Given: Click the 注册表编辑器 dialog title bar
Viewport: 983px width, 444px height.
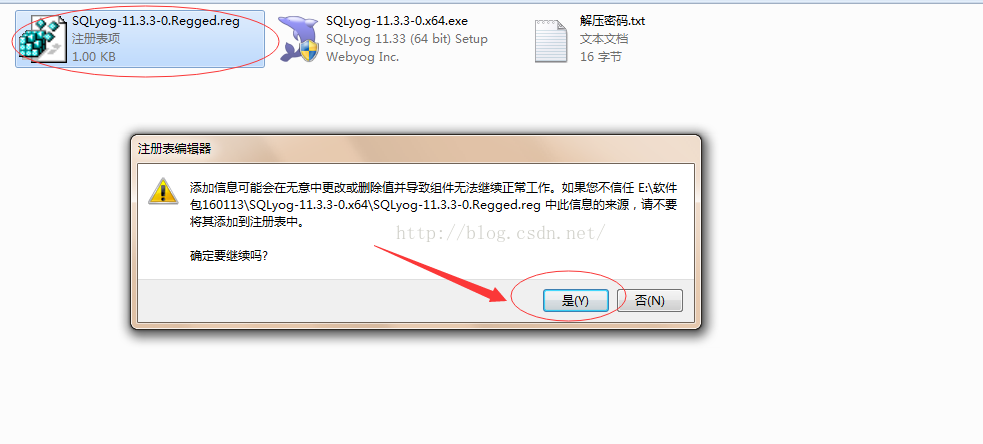Looking at the screenshot, I should click(416, 149).
